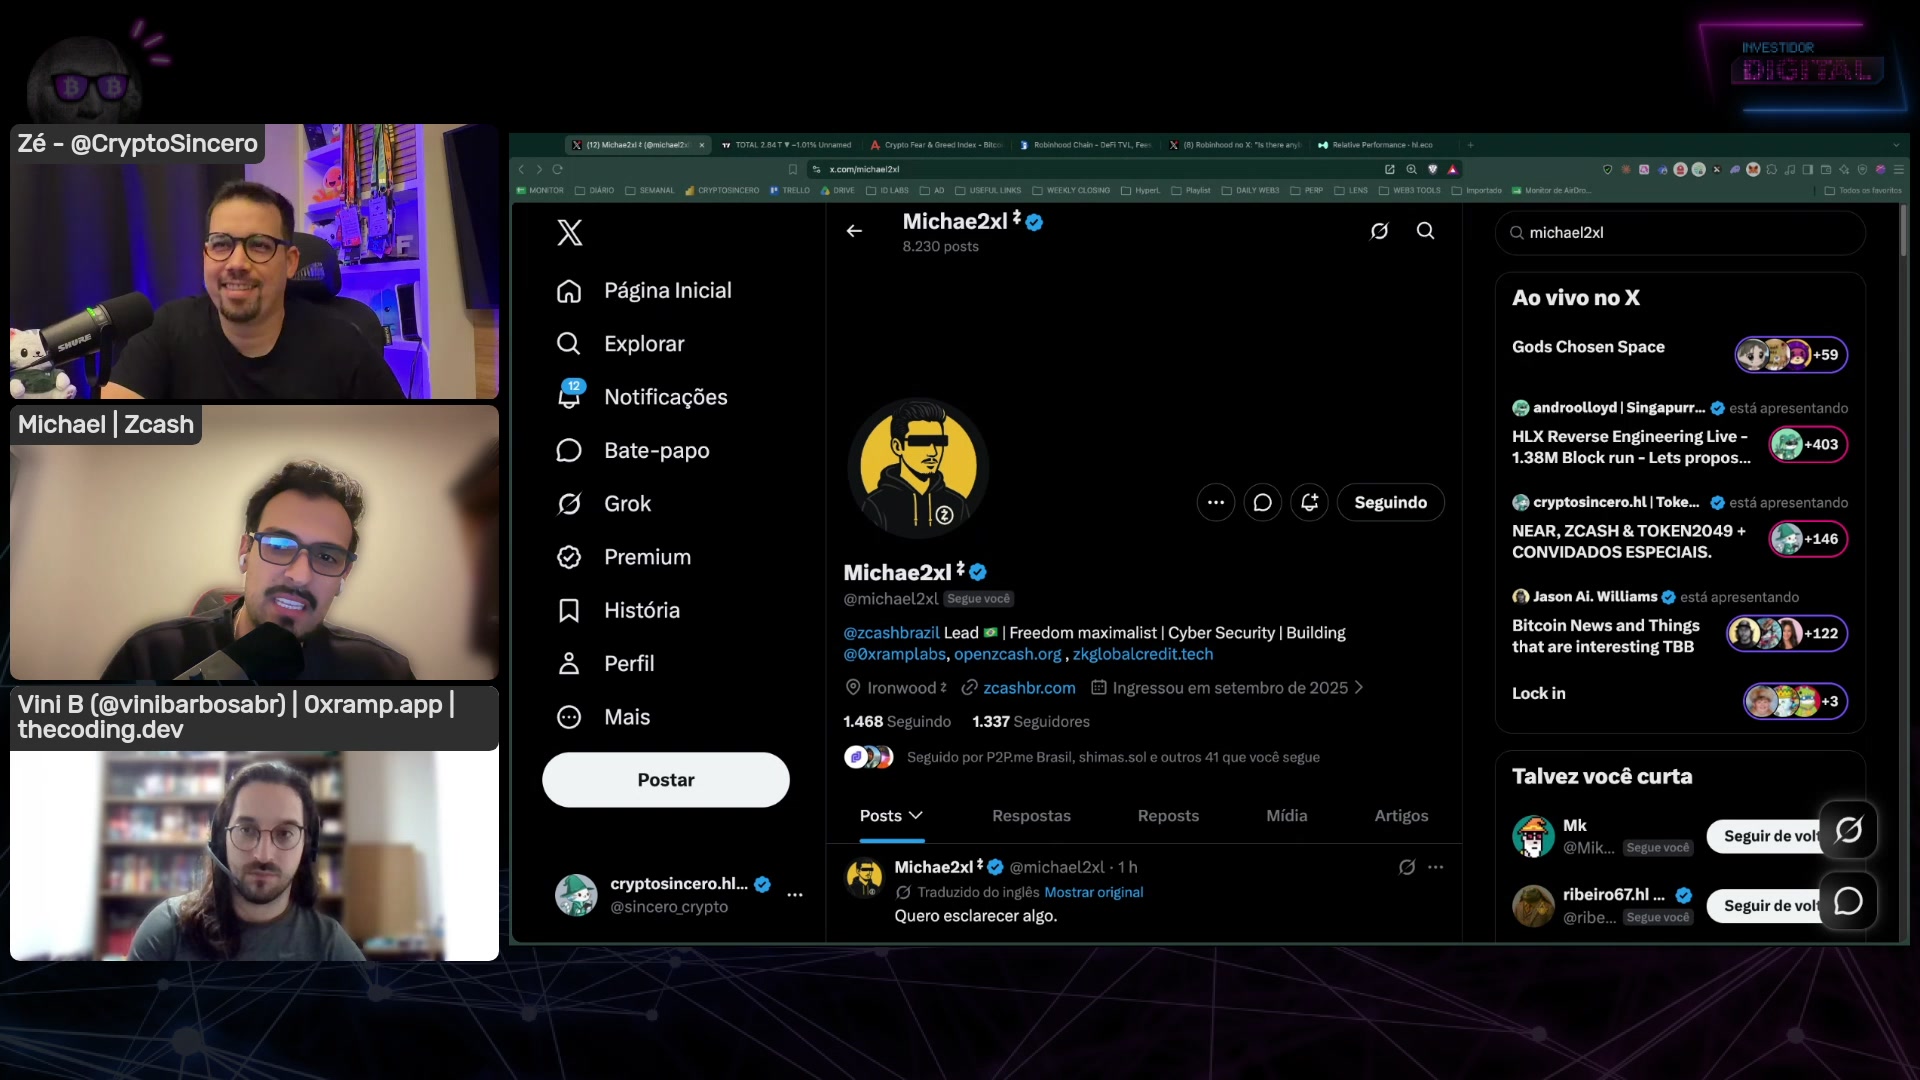Open the profile more options ellipsis
The height and width of the screenshot is (1080, 1920).
[1216, 502]
